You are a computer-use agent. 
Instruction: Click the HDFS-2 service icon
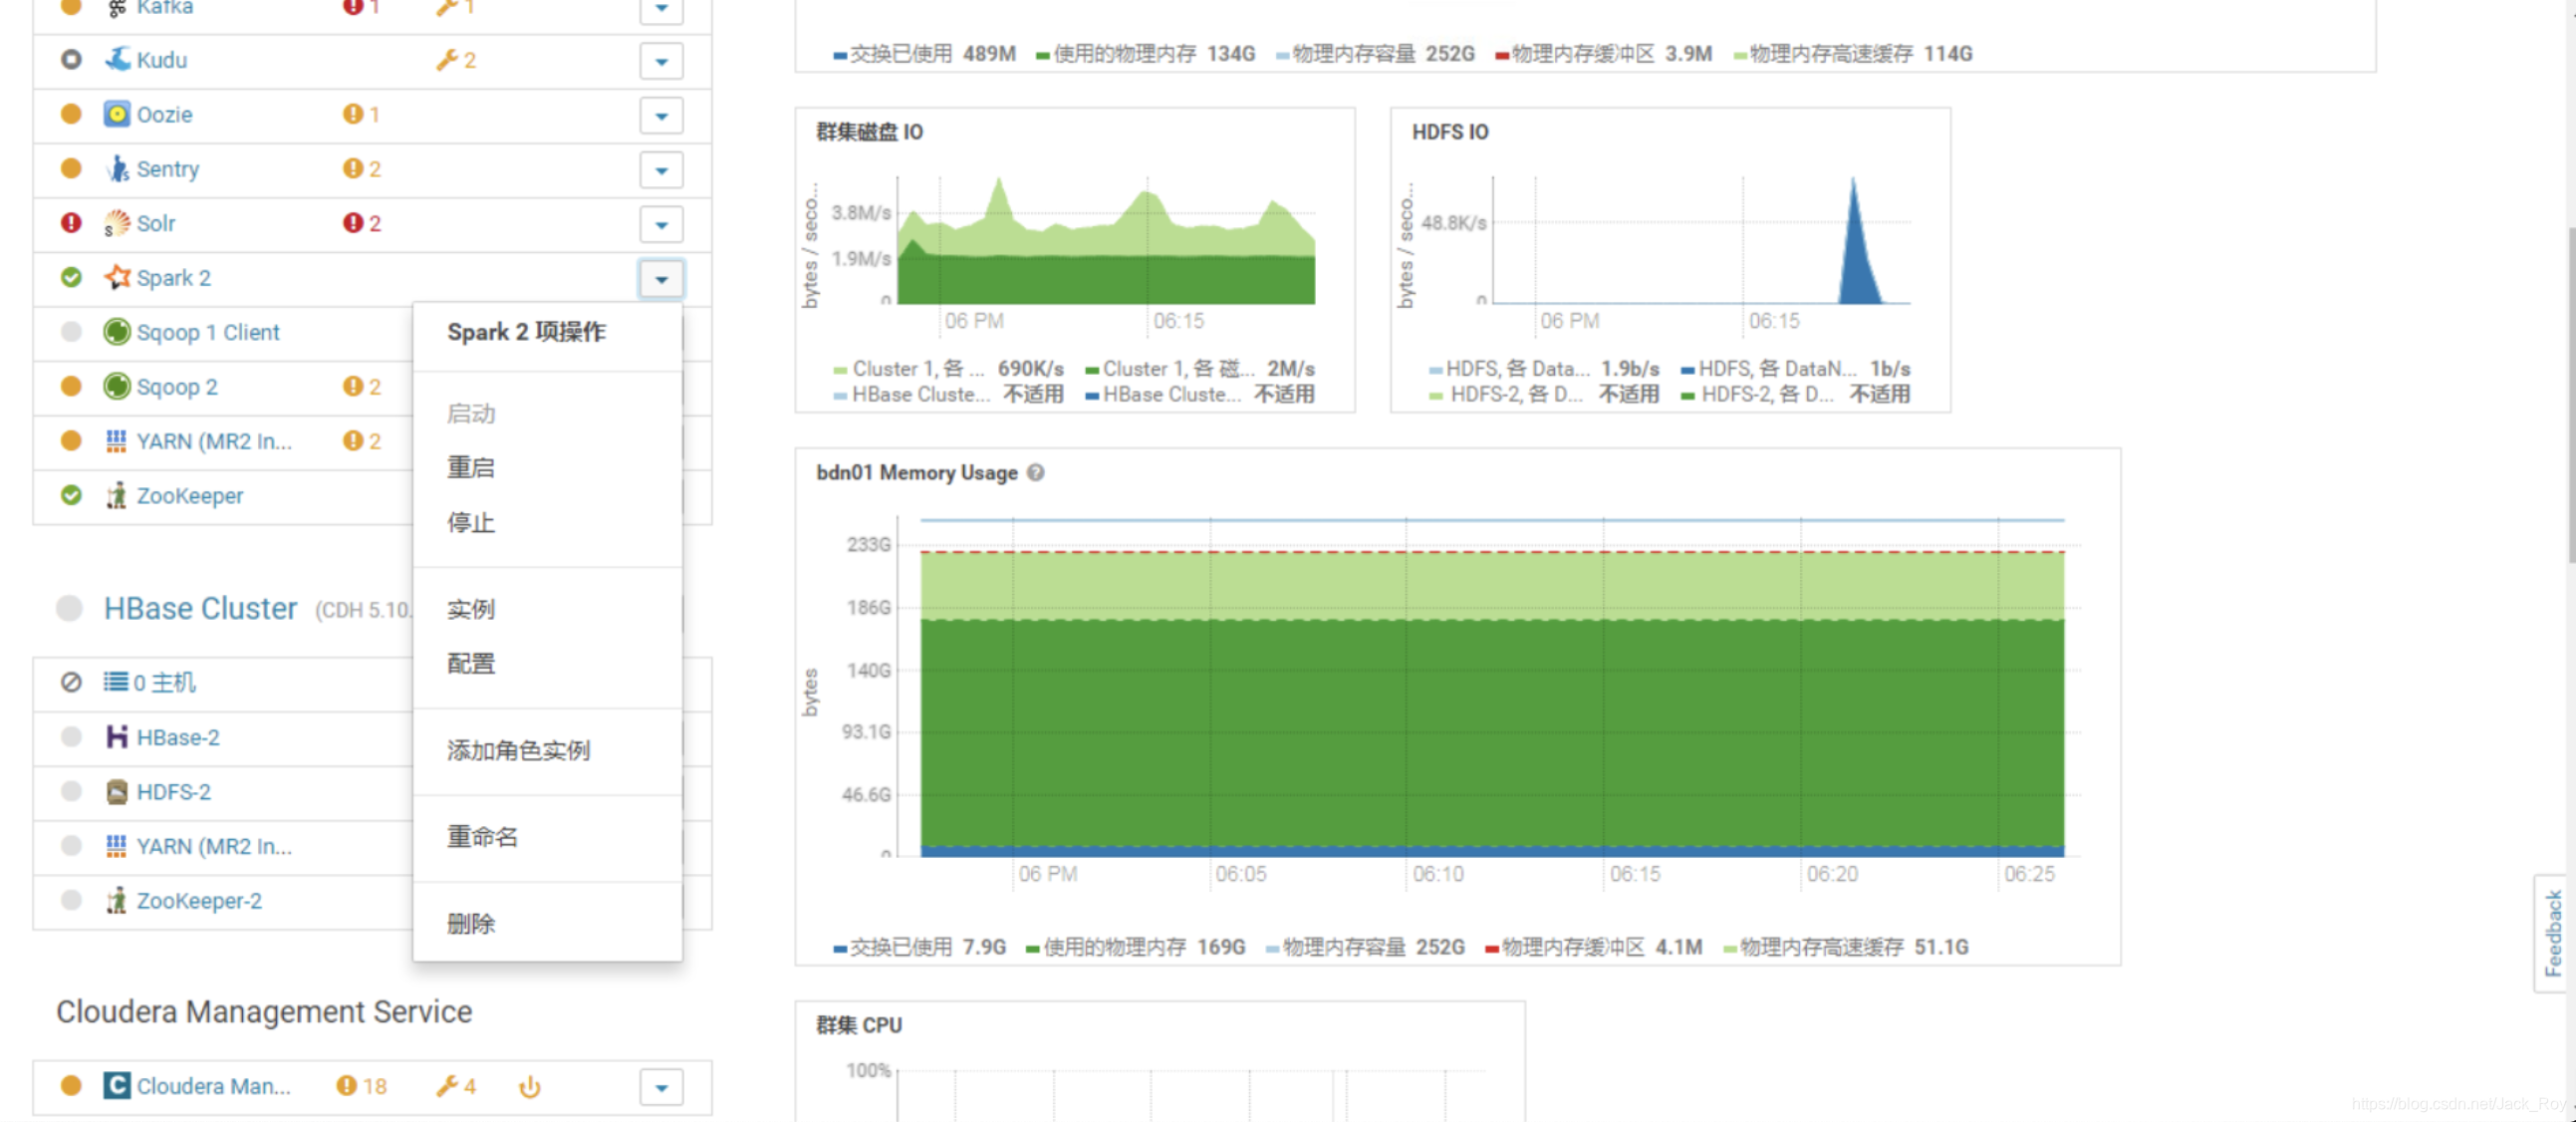pyautogui.click(x=117, y=792)
